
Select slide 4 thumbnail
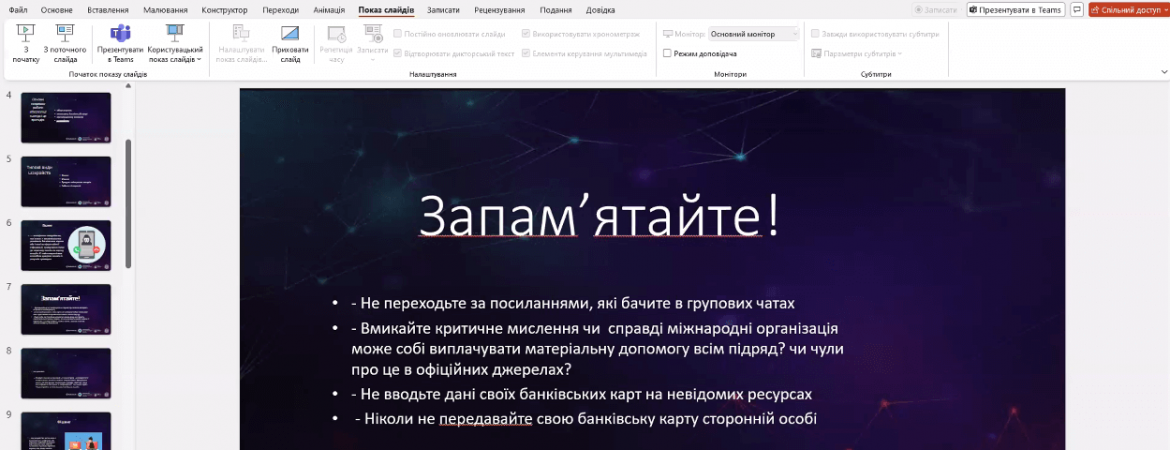[66, 117]
